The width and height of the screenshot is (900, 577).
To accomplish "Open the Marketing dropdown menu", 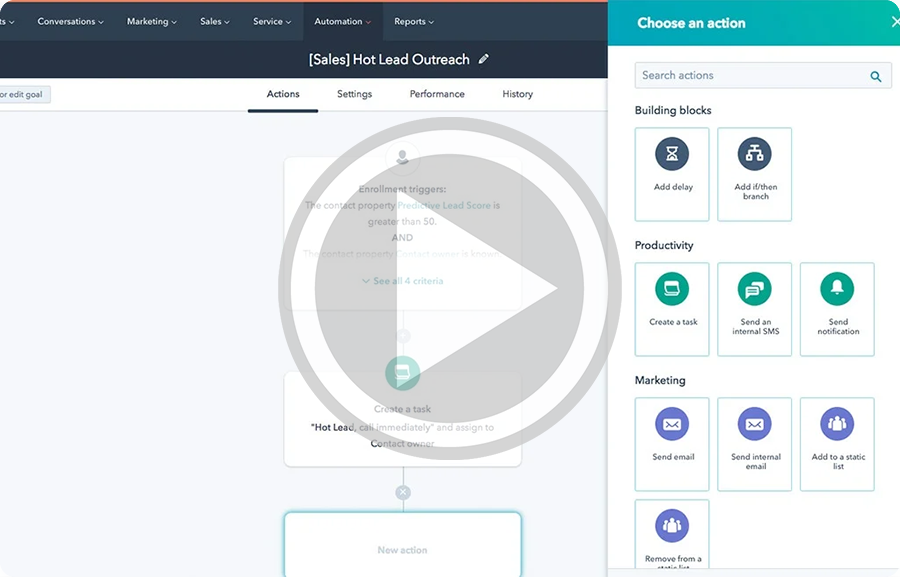I will click(x=152, y=21).
